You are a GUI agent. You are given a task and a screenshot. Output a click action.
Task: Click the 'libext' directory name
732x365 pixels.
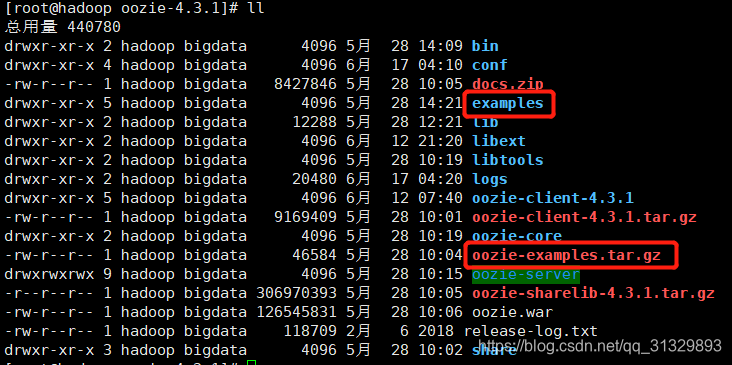coord(499,141)
